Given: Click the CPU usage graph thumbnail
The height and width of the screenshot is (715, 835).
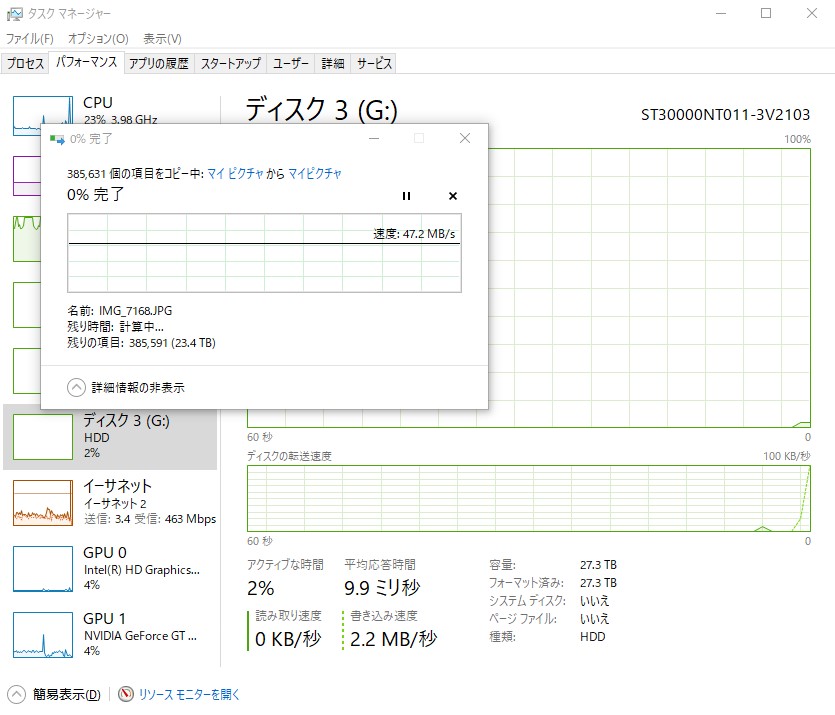Looking at the screenshot, I should 43,110.
